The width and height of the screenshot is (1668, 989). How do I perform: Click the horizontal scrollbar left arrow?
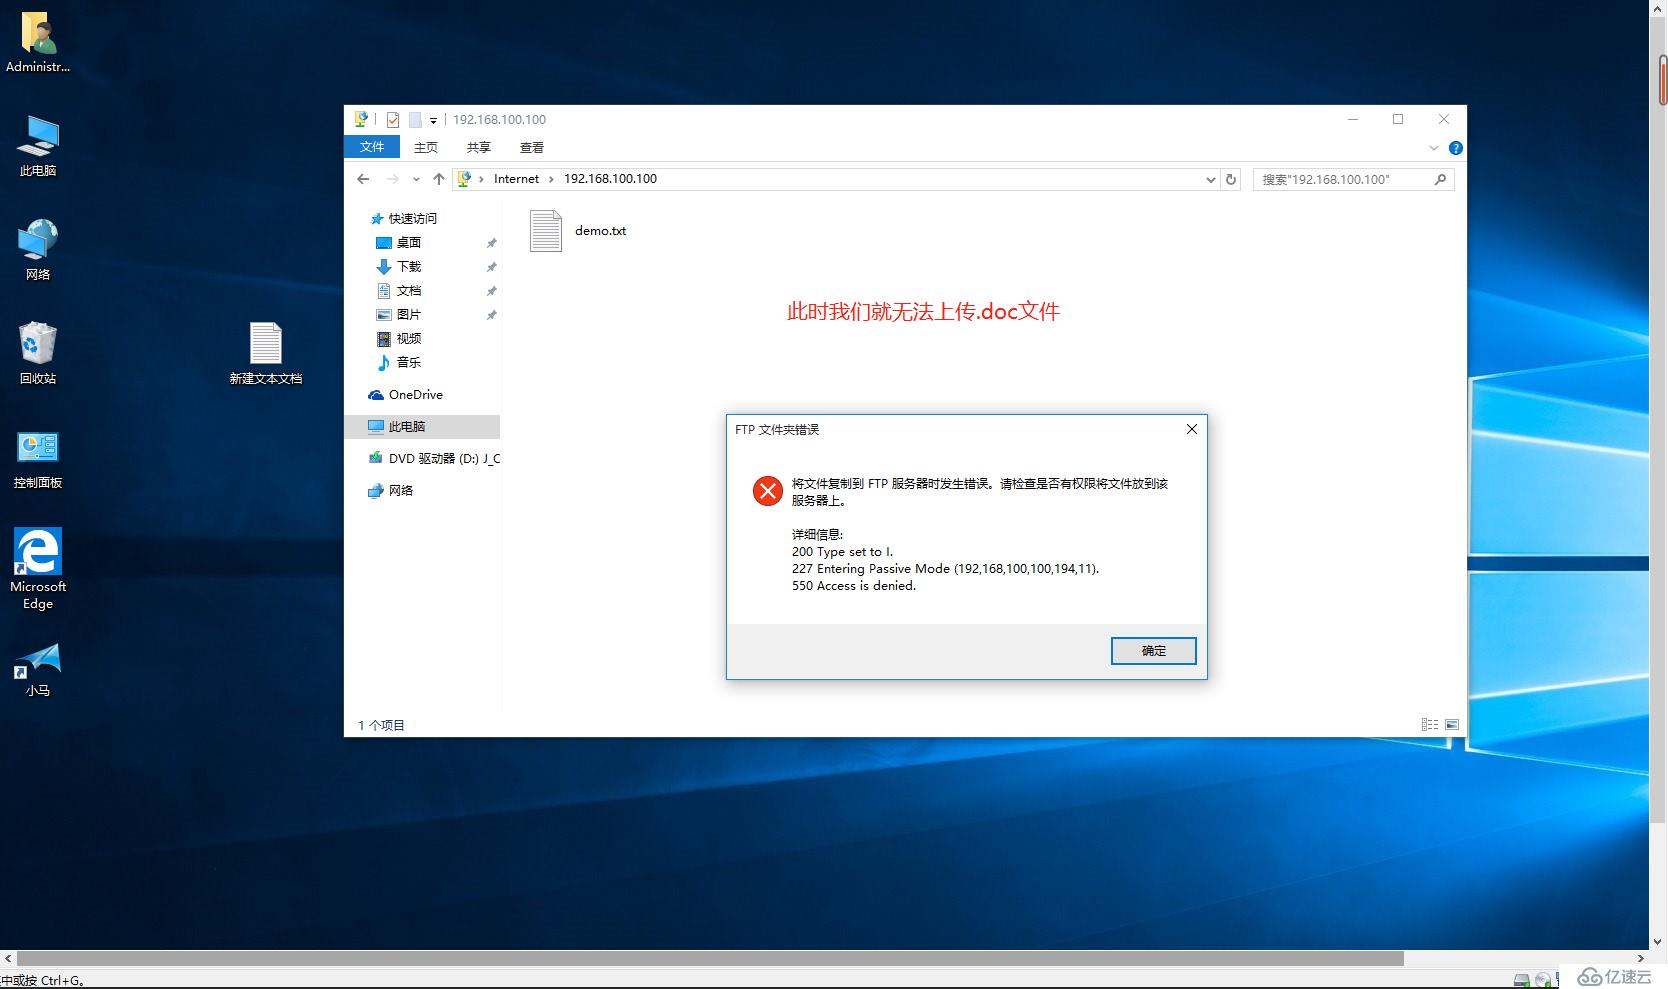(x=8, y=958)
